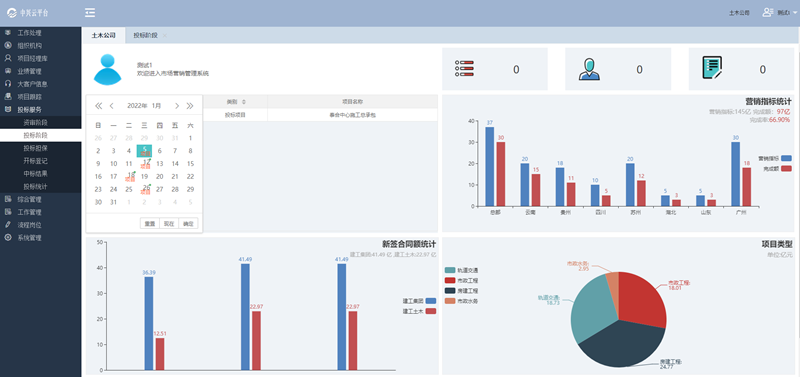800x377 pixels.
Task: Click the person avatar statistics card icon
Action: [589, 69]
